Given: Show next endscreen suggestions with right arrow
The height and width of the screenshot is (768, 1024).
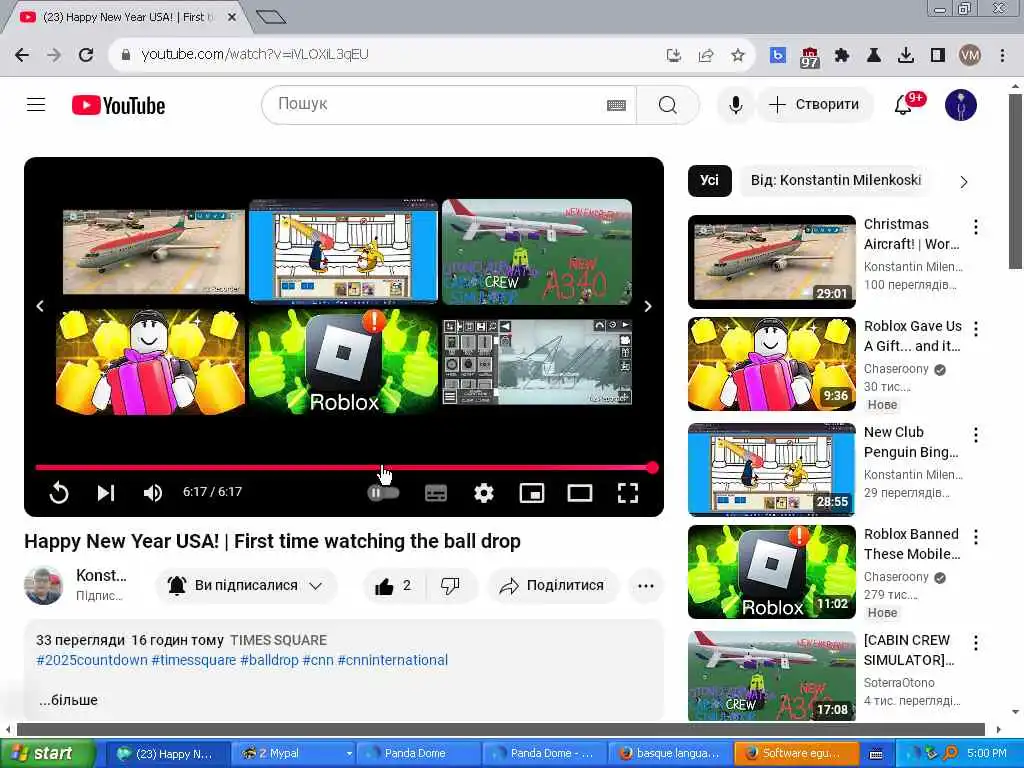Looking at the screenshot, I should click(x=647, y=306).
